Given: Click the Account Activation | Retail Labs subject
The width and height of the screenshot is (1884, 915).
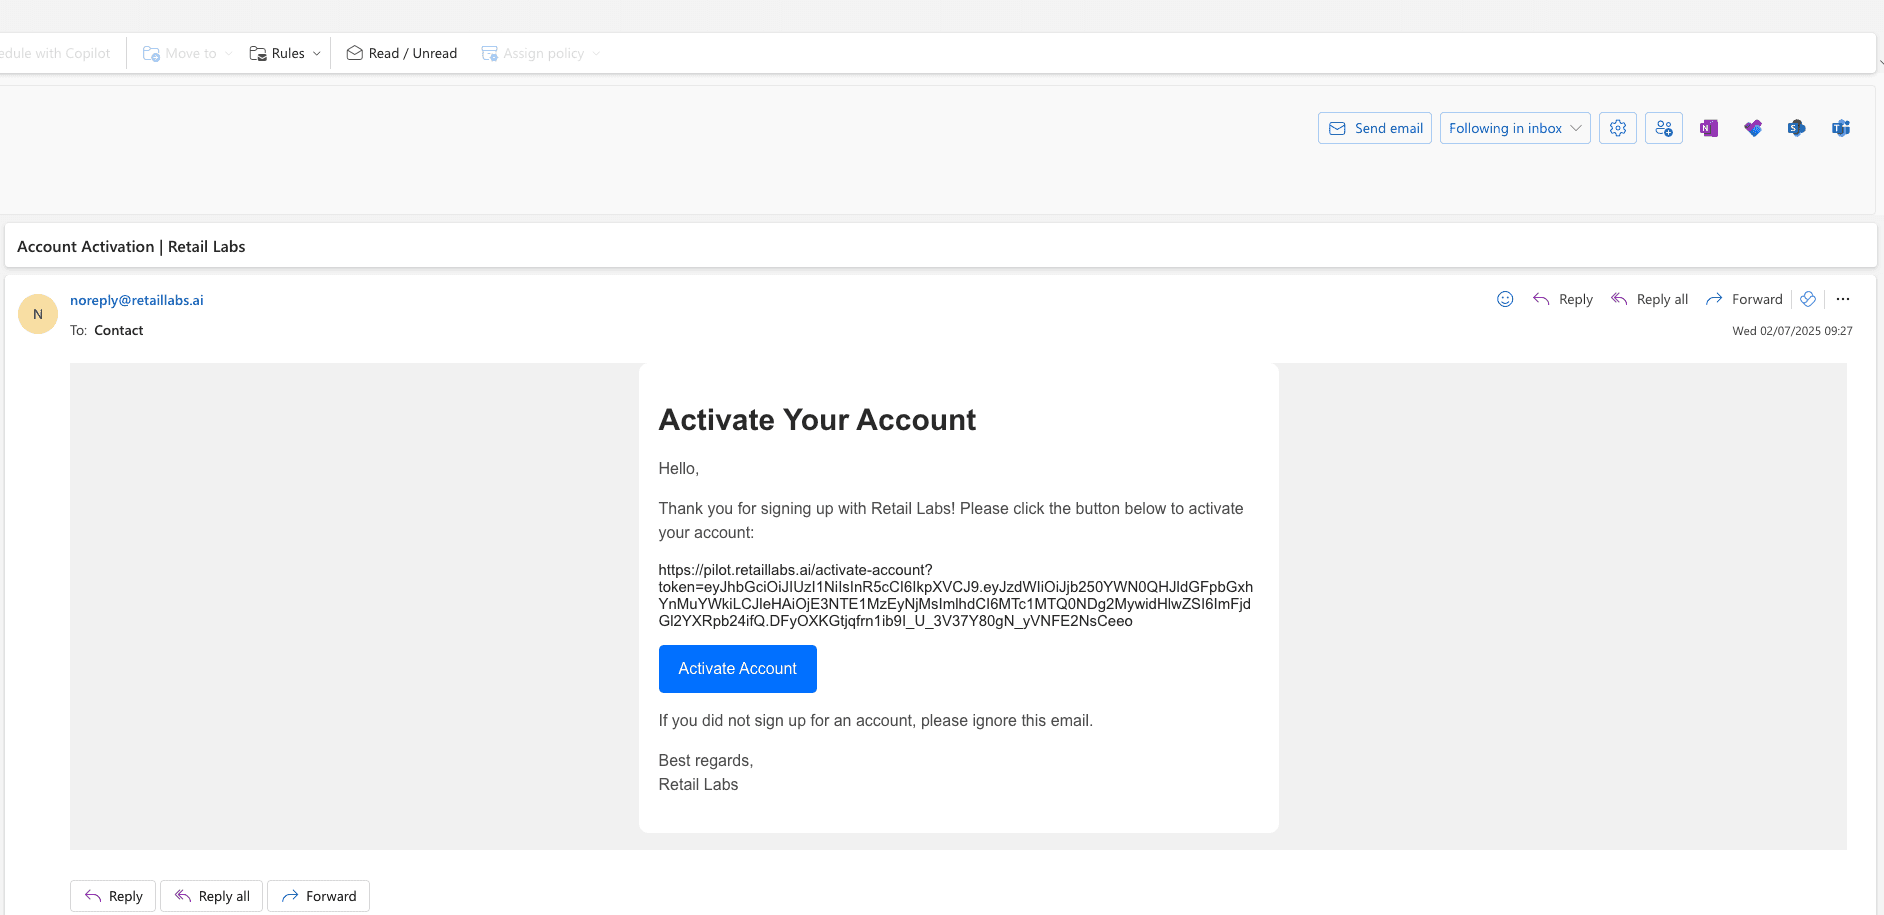Looking at the screenshot, I should coord(131,246).
